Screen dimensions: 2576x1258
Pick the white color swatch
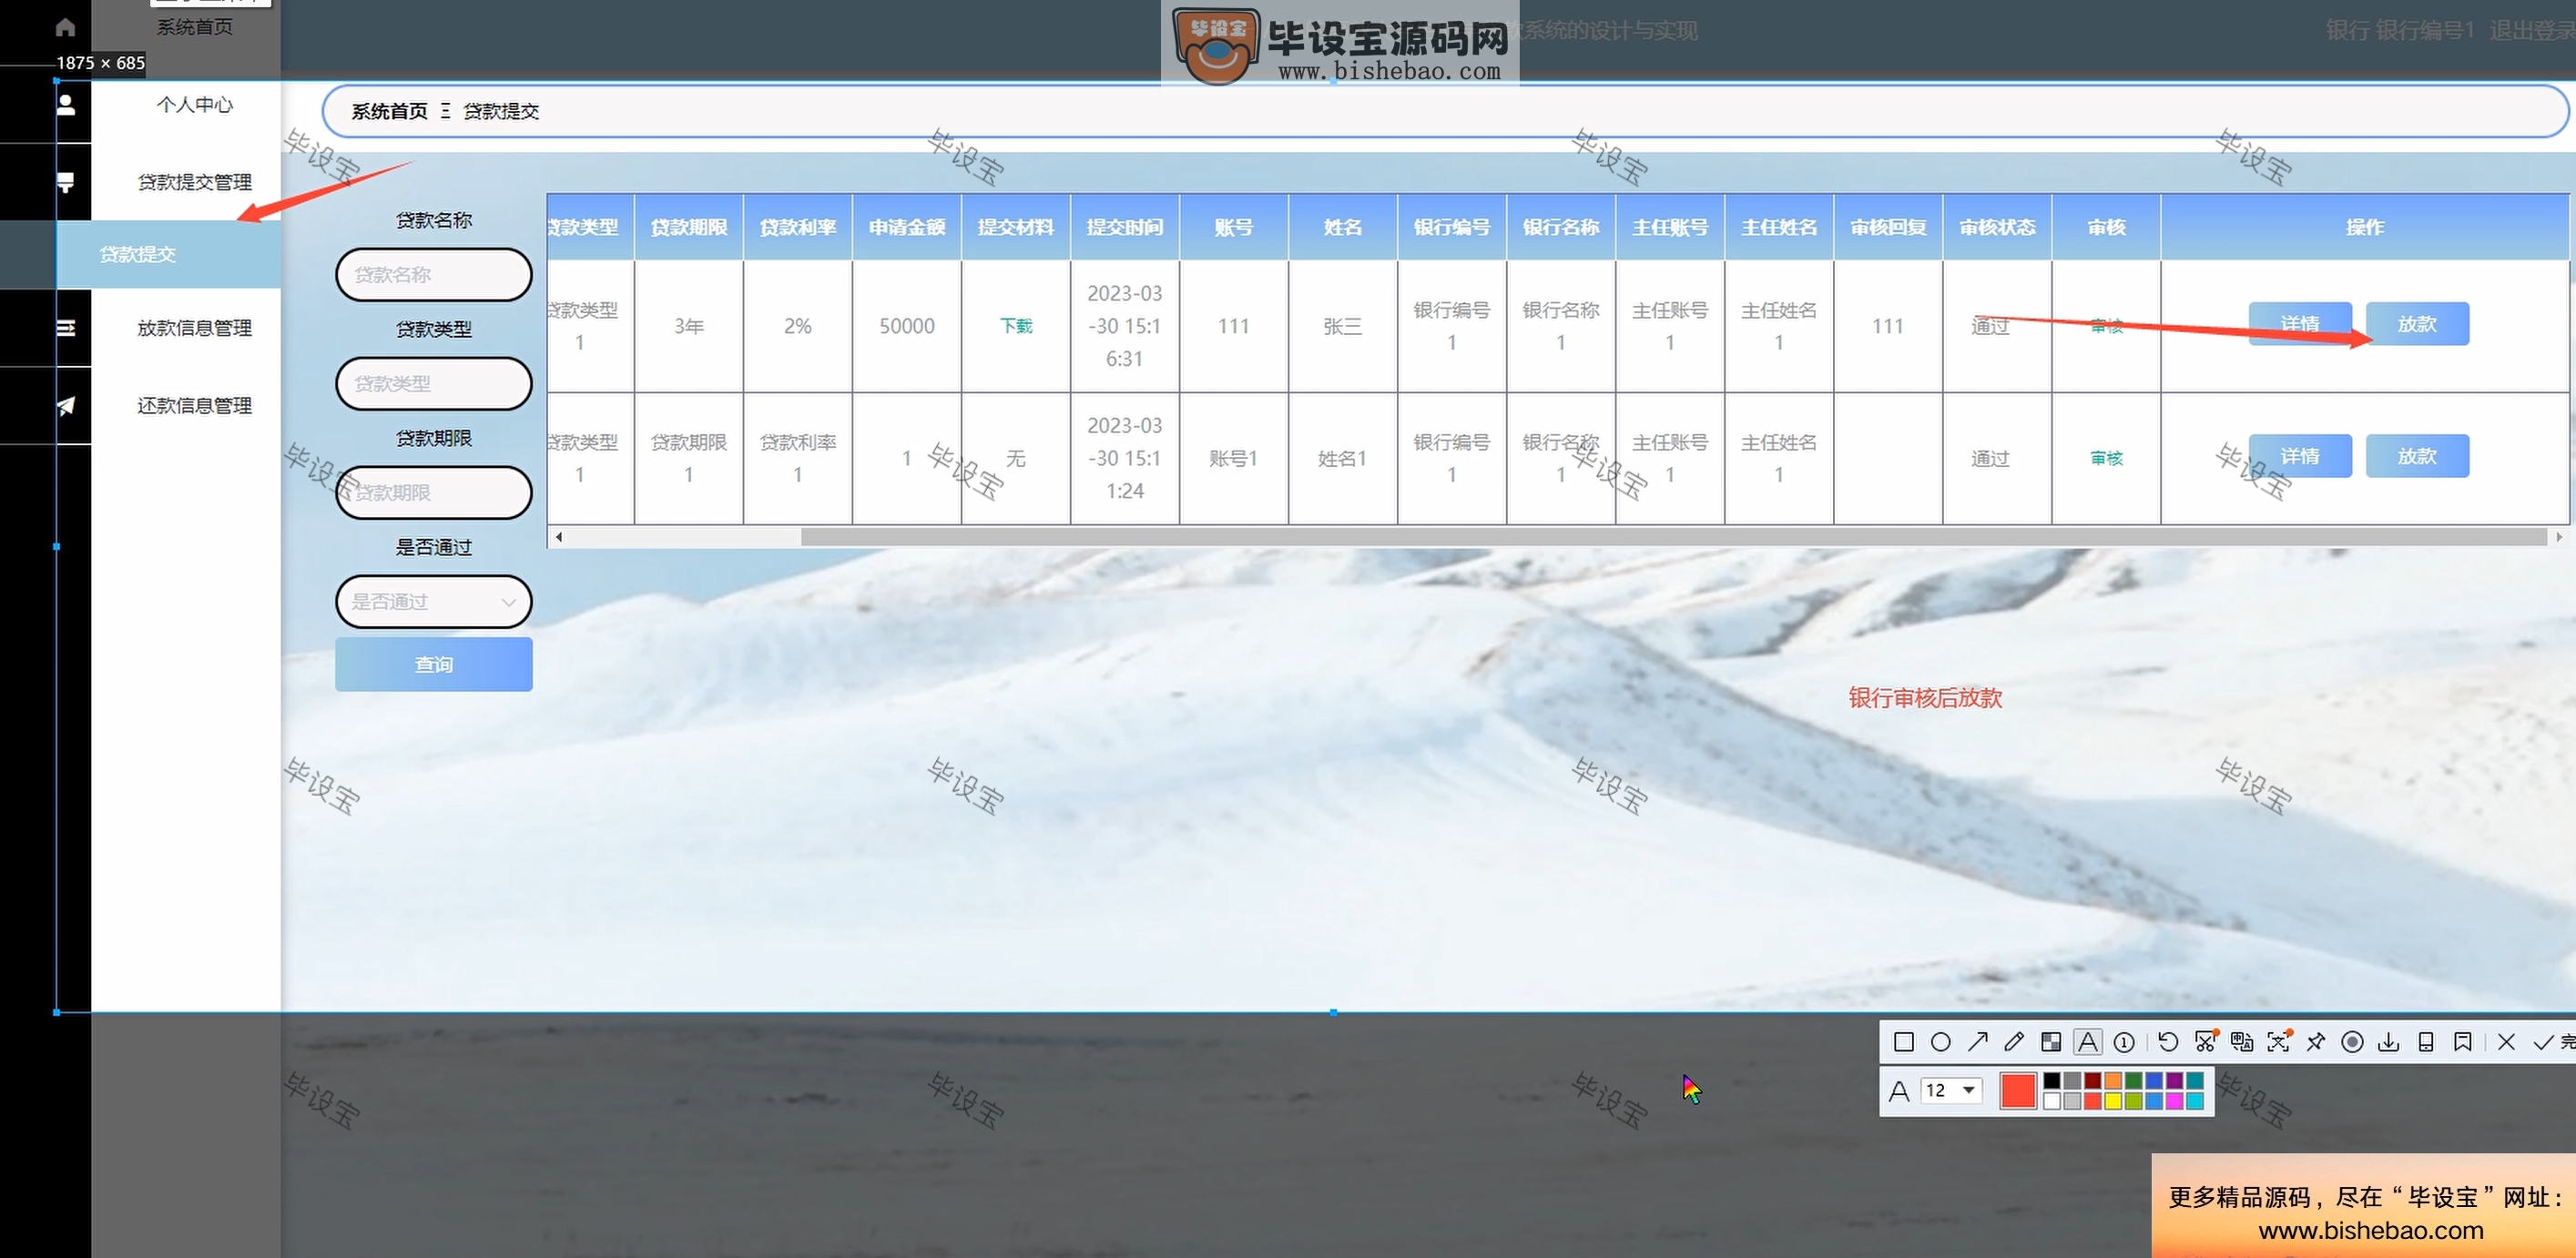[2052, 1101]
